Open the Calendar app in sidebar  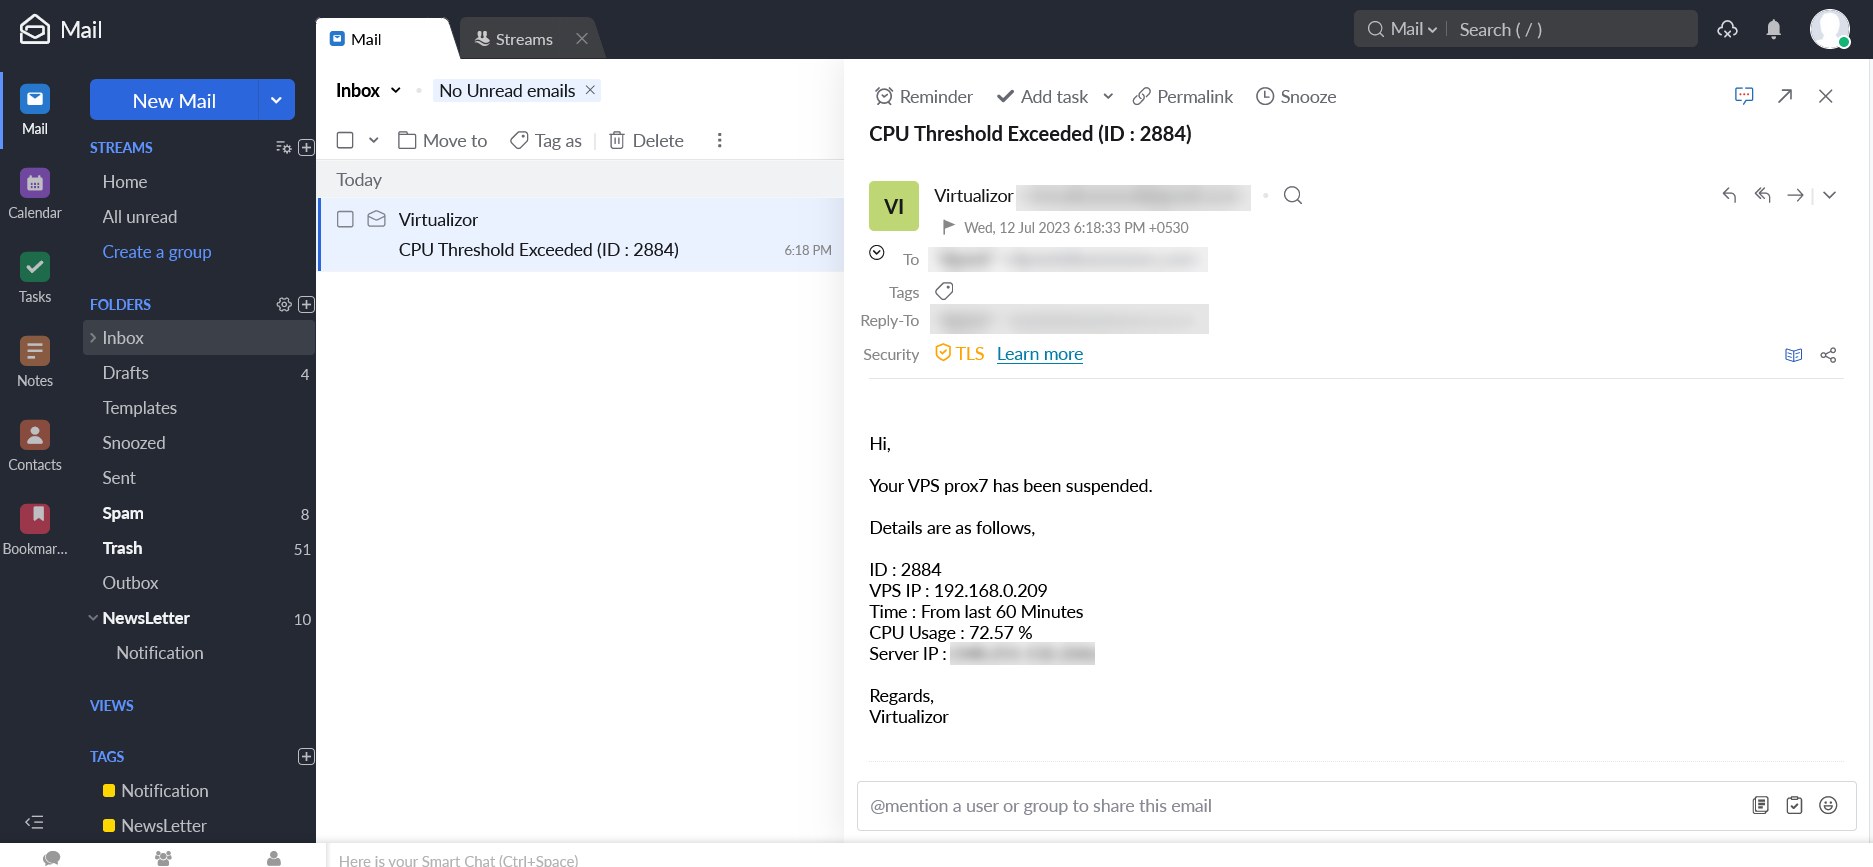(35, 193)
